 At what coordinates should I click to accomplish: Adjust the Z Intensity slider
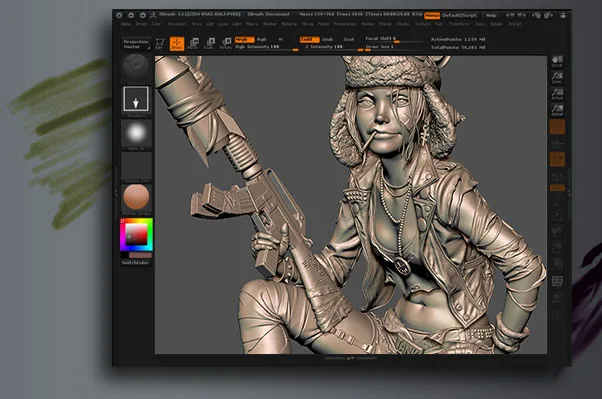click(x=333, y=47)
